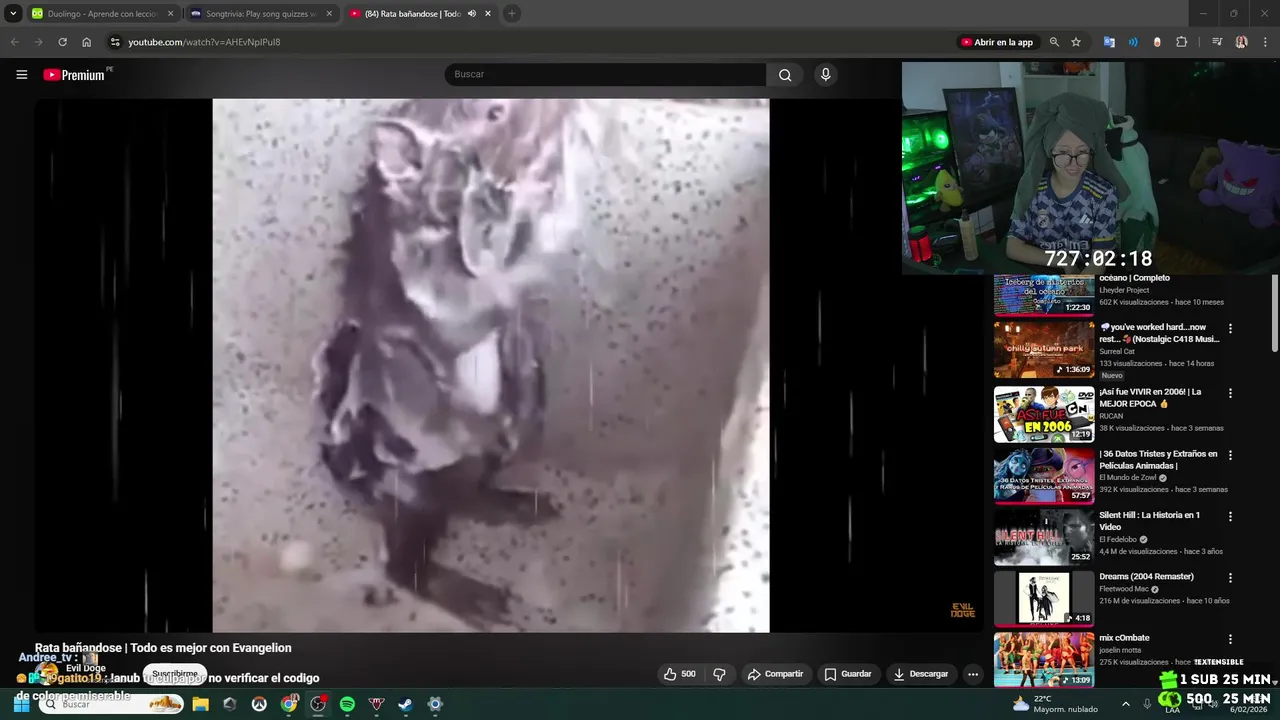Click the Buscar search field
This screenshot has height=720, width=1280.
pos(605,74)
